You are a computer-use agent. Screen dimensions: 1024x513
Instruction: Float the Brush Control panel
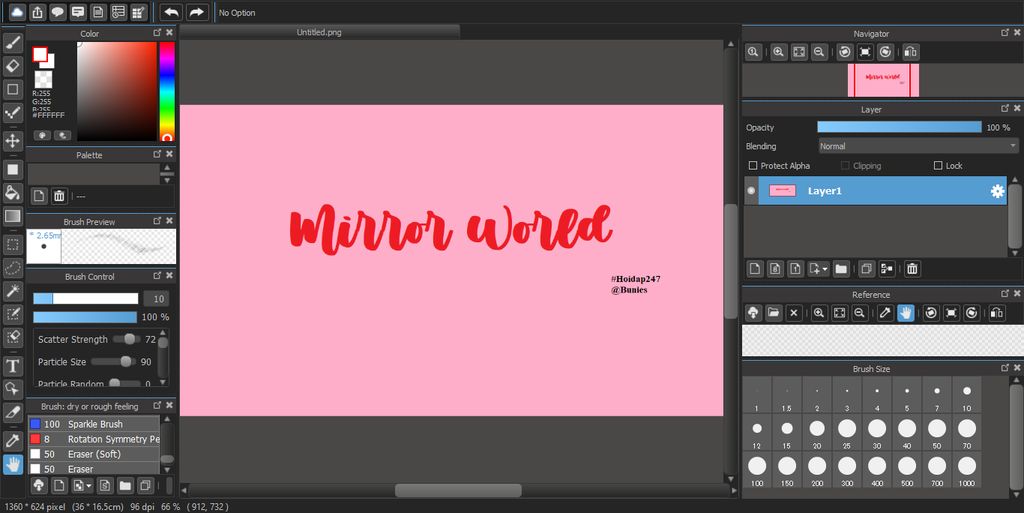point(157,275)
